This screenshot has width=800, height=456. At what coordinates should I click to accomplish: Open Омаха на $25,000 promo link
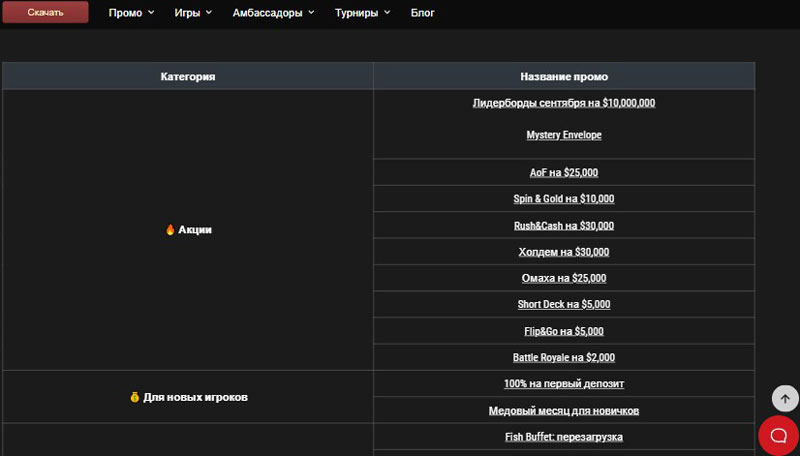coord(563,278)
